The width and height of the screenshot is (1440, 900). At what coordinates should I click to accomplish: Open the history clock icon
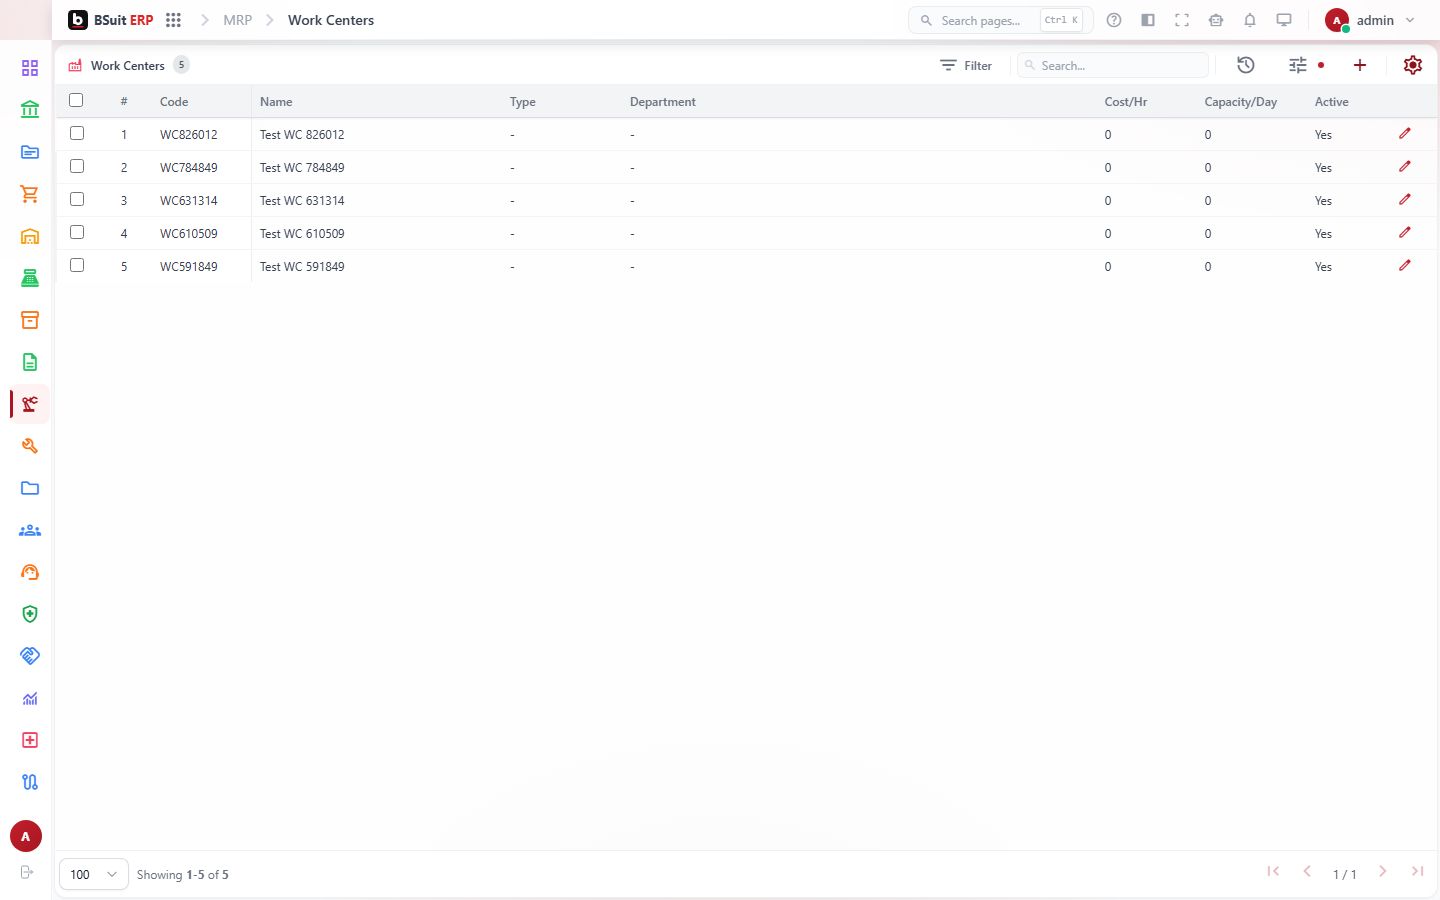coord(1246,65)
